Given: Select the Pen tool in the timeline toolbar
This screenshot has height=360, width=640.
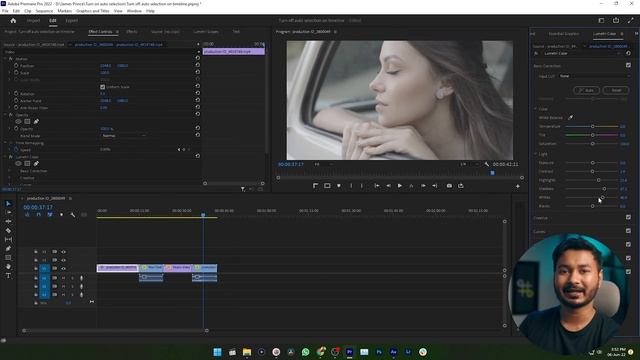Looking at the screenshot, I should (9, 249).
